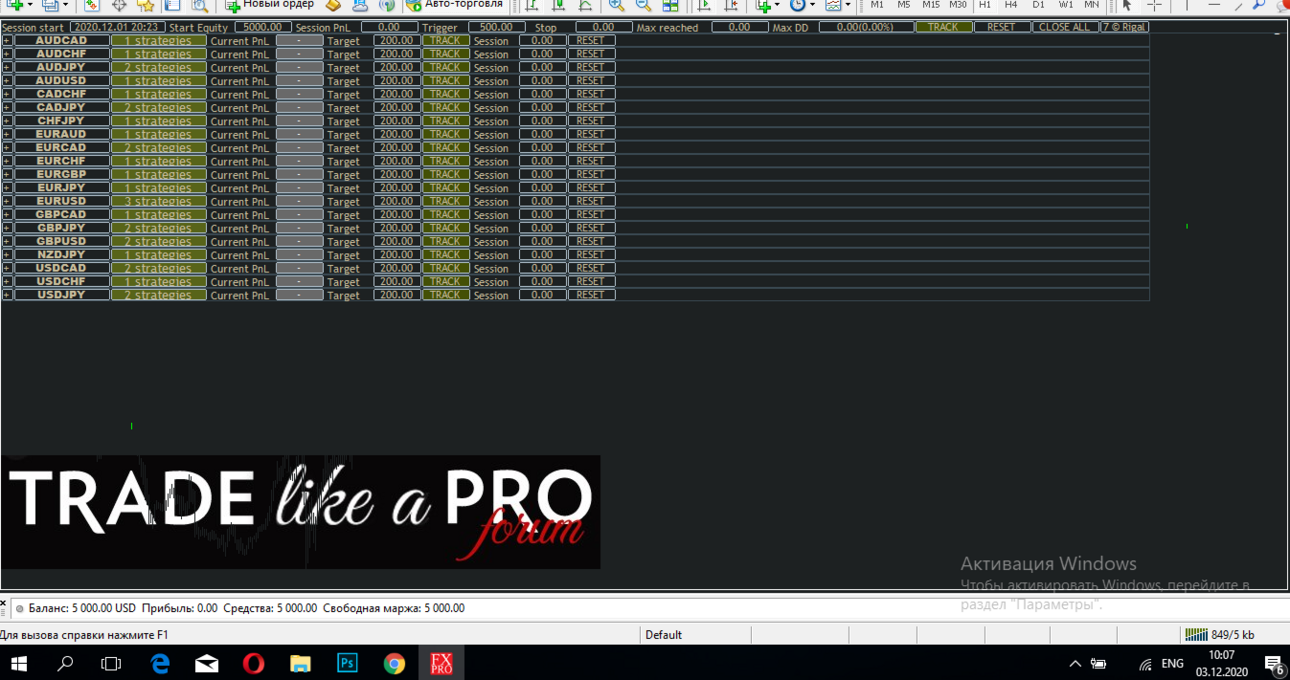The width and height of the screenshot is (1290, 680).
Task: Open File Explorer from the taskbar
Action: point(300,663)
